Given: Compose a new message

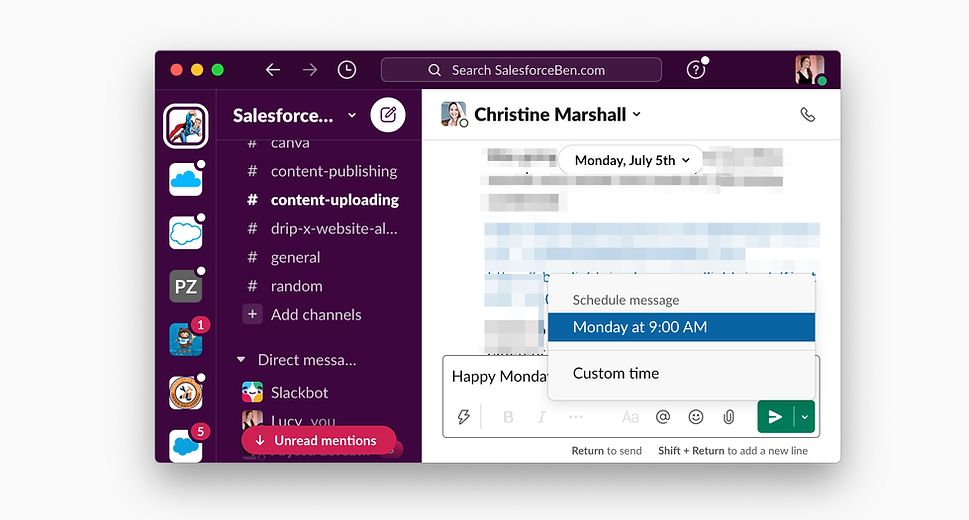Looking at the screenshot, I should [x=387, y=114].
